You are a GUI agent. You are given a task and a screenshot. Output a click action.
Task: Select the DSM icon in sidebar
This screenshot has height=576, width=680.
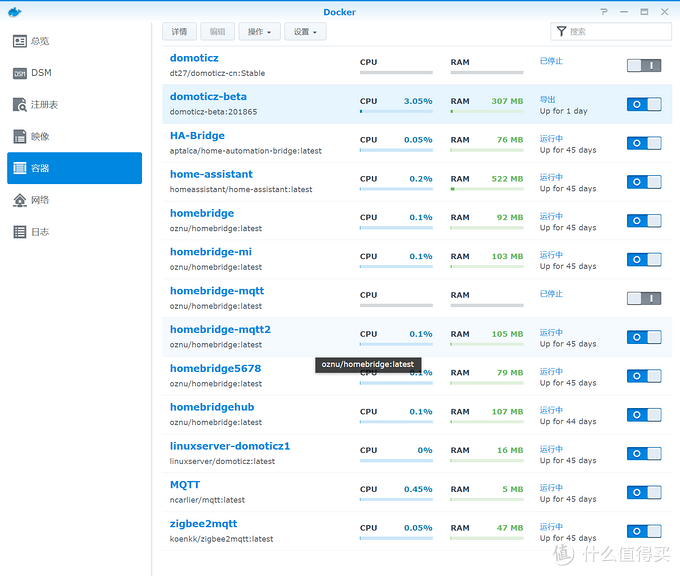point(20,73)
